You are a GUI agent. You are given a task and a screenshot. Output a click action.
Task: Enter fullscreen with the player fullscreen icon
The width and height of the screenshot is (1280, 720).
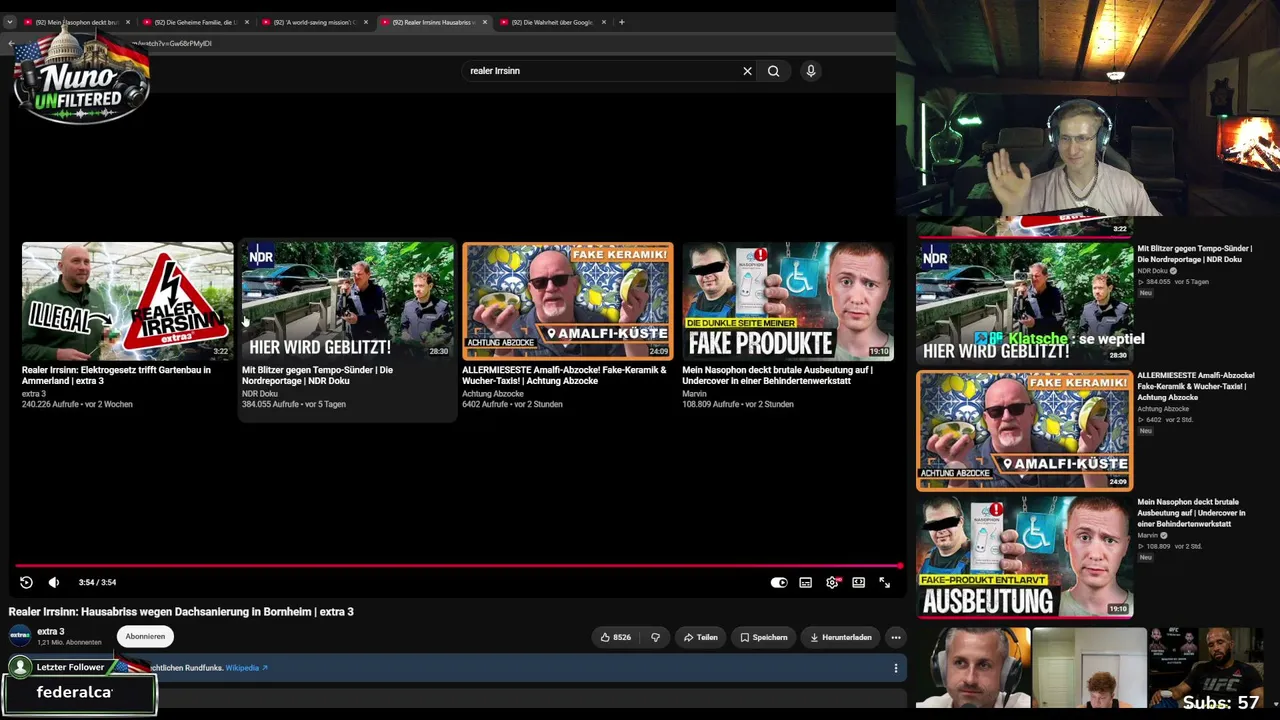pos(885,582)
